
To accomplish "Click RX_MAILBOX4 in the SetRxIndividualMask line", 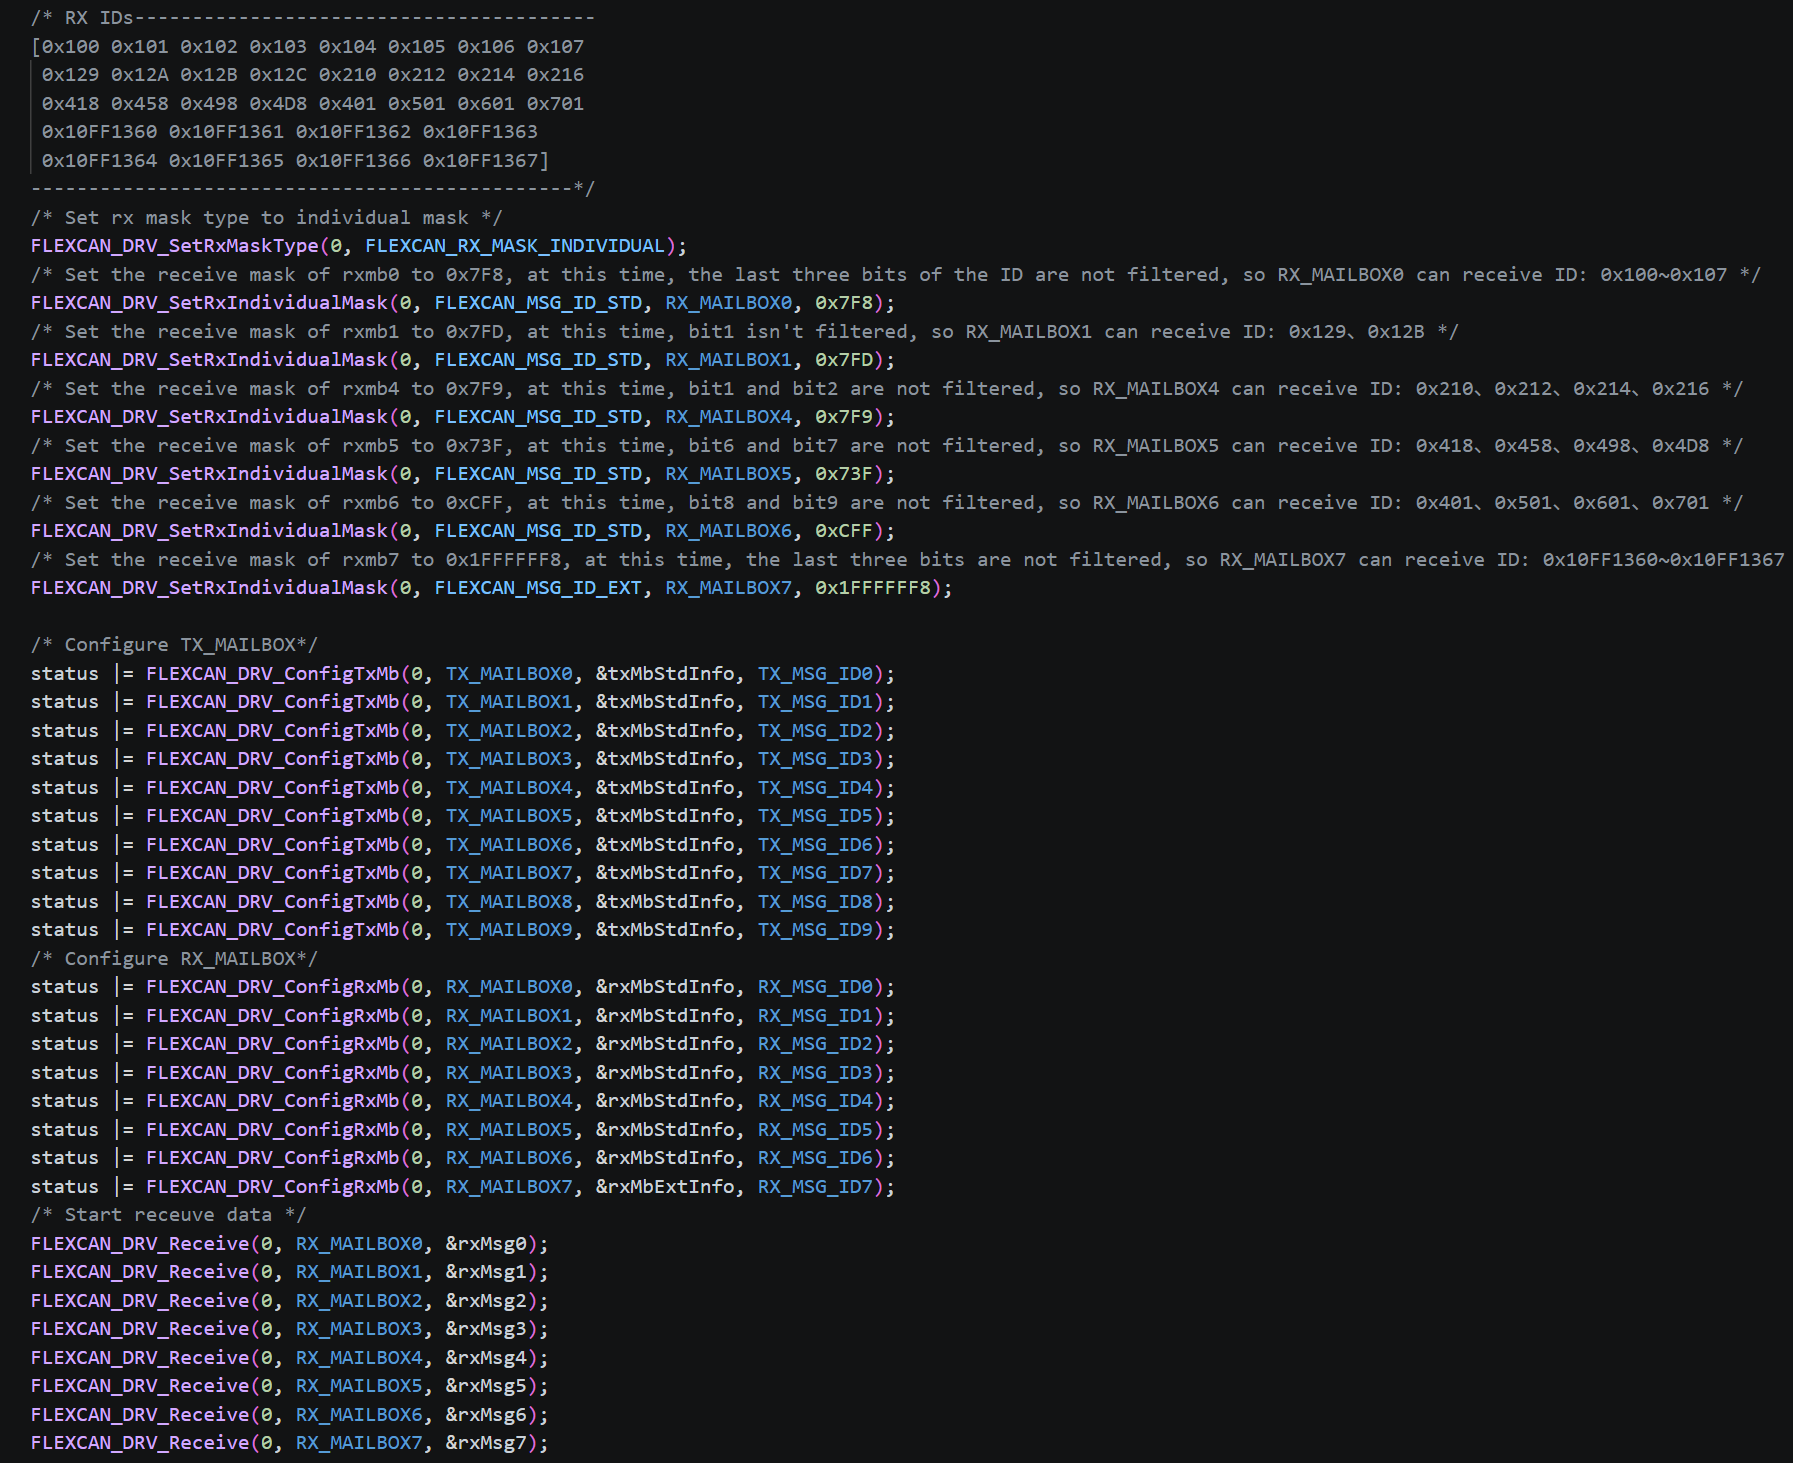I will (729, 417).
